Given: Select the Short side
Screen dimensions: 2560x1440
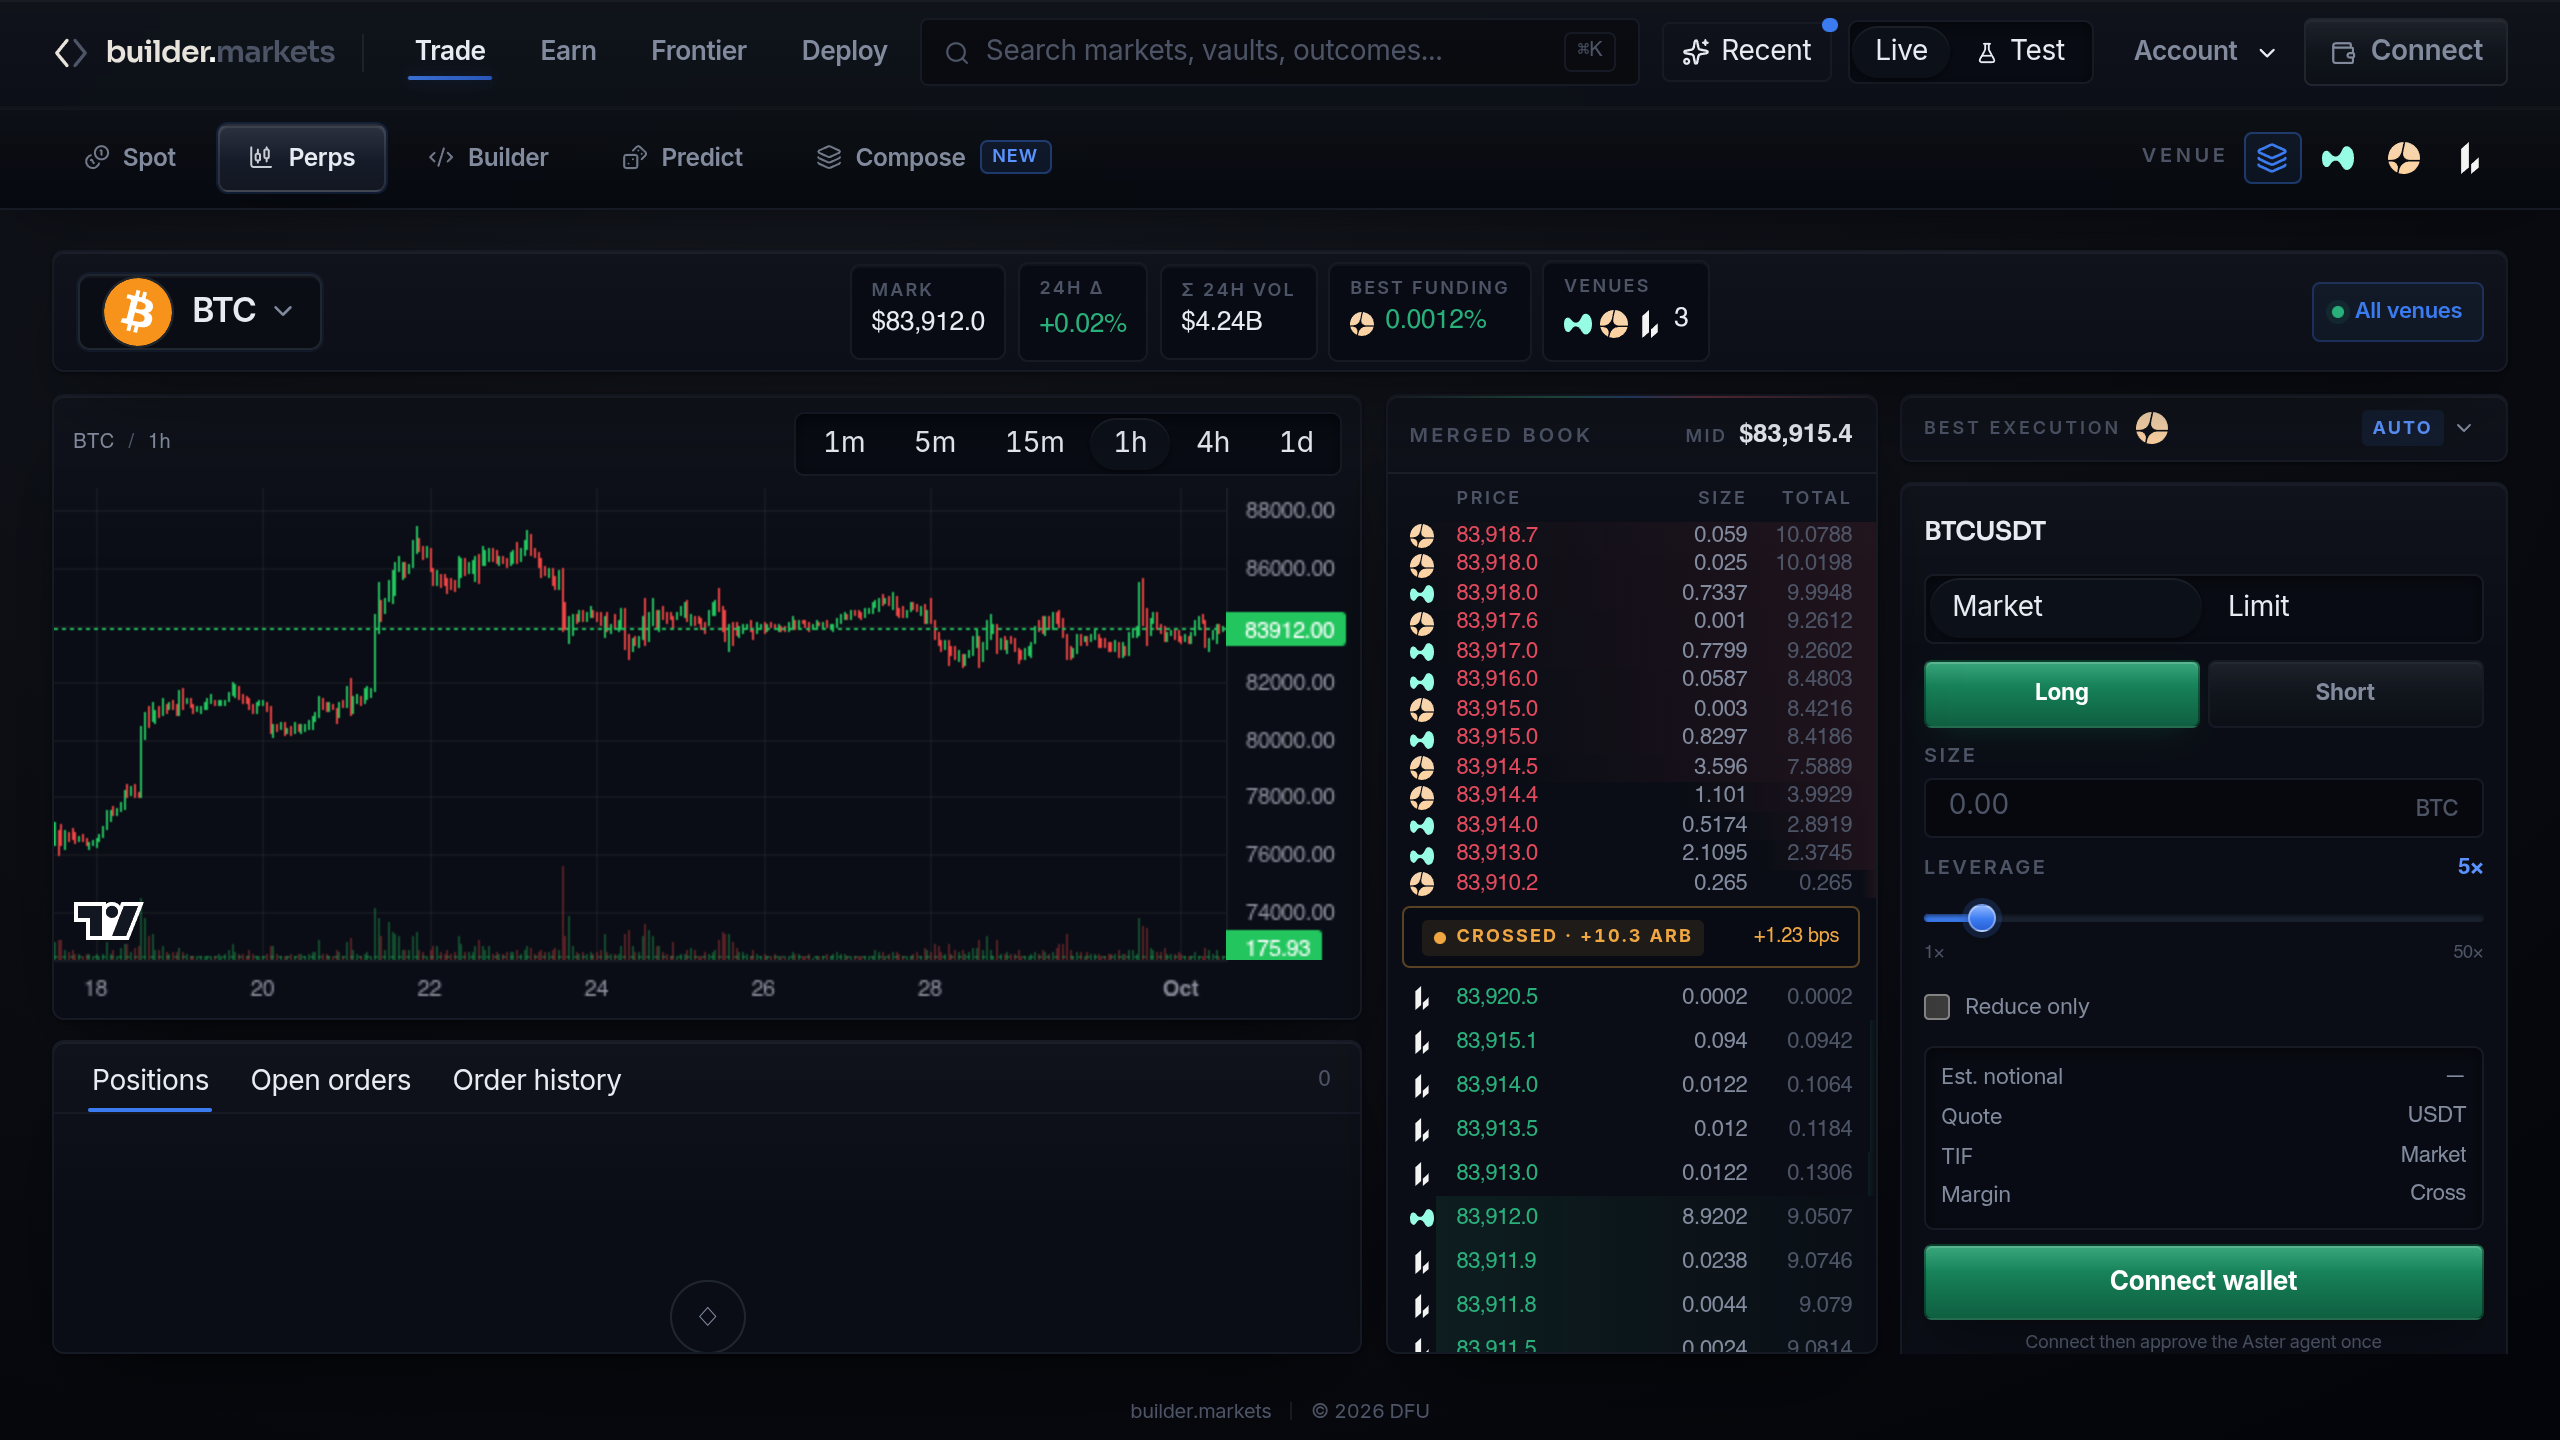Looking at the screenshot, I should tap(2345, 693).
